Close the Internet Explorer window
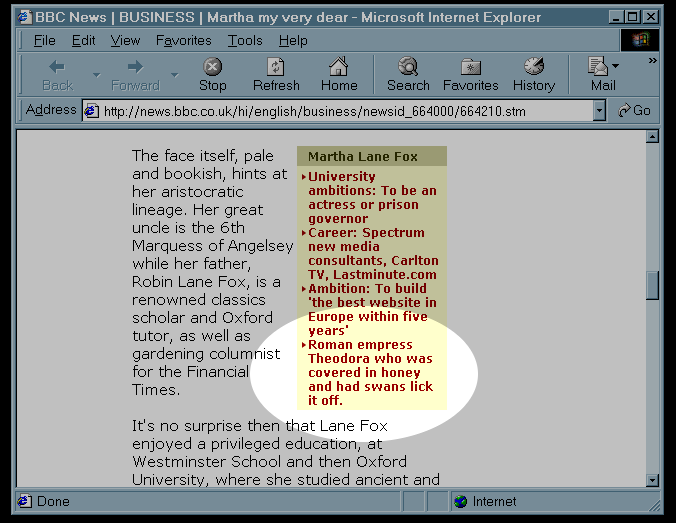Screen dimensions: 676x523 (651, 17)
